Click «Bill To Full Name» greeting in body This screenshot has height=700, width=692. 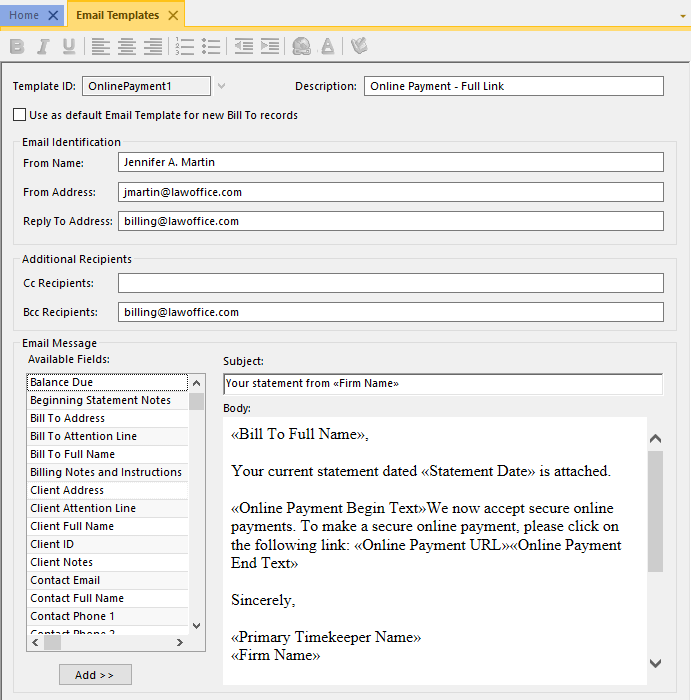300,434
